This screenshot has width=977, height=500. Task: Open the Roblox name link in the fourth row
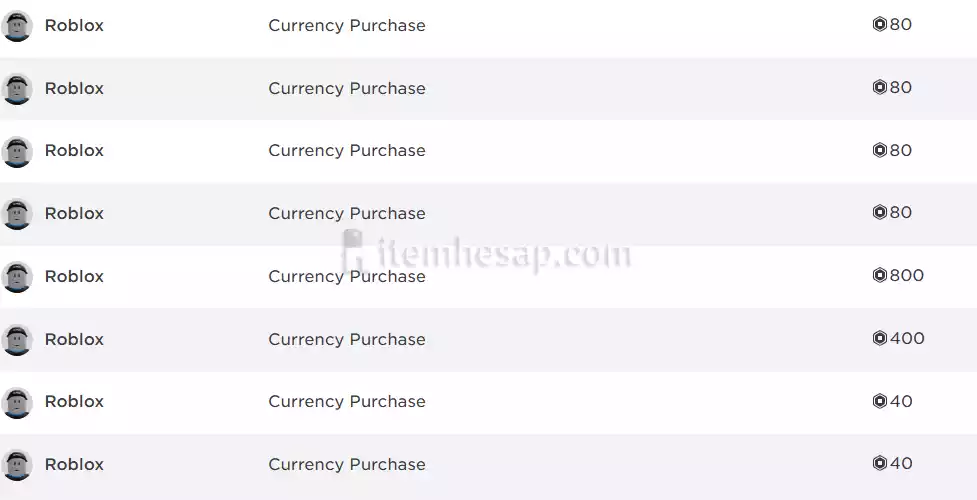coord(74,214)
